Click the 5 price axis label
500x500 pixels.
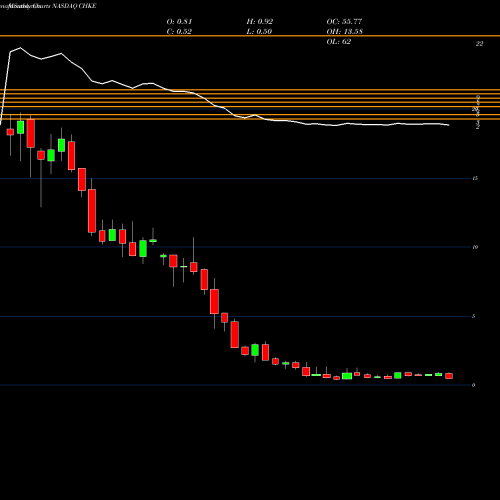click(473, 316)
